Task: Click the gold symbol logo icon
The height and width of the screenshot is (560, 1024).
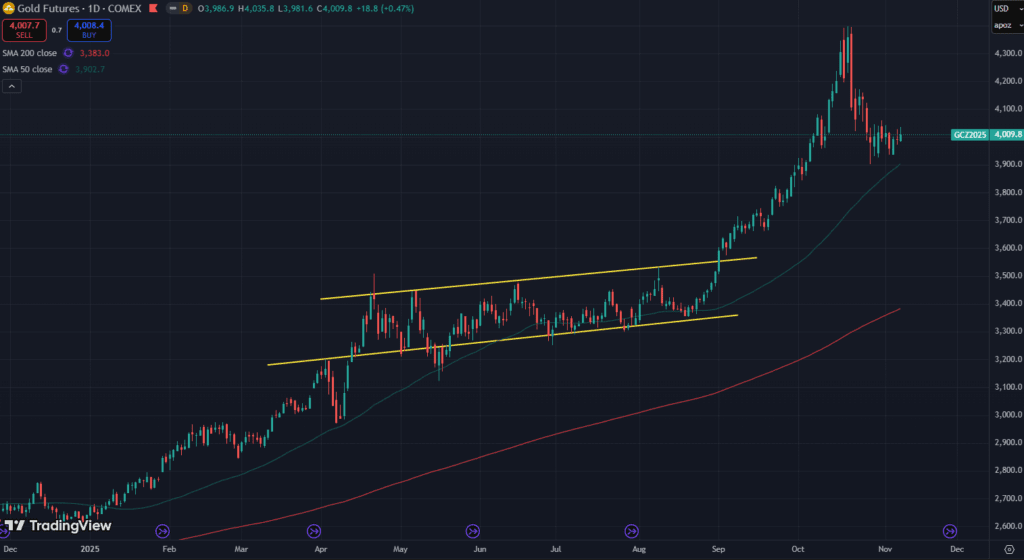Action: coord(9,8)
